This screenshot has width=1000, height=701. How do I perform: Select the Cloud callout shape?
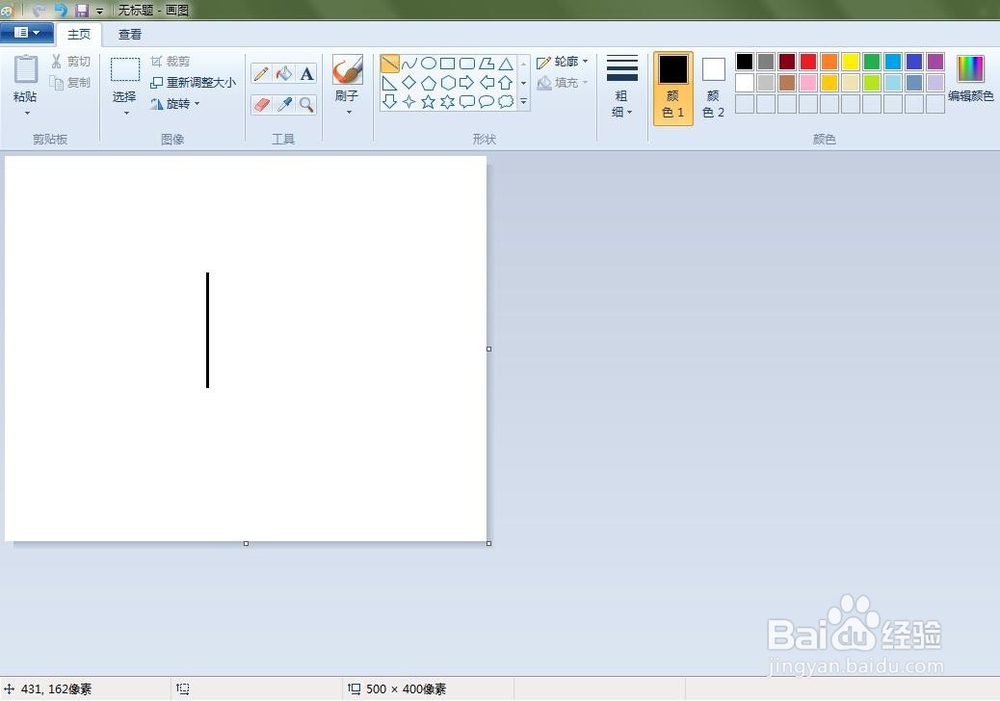point(506,101)
